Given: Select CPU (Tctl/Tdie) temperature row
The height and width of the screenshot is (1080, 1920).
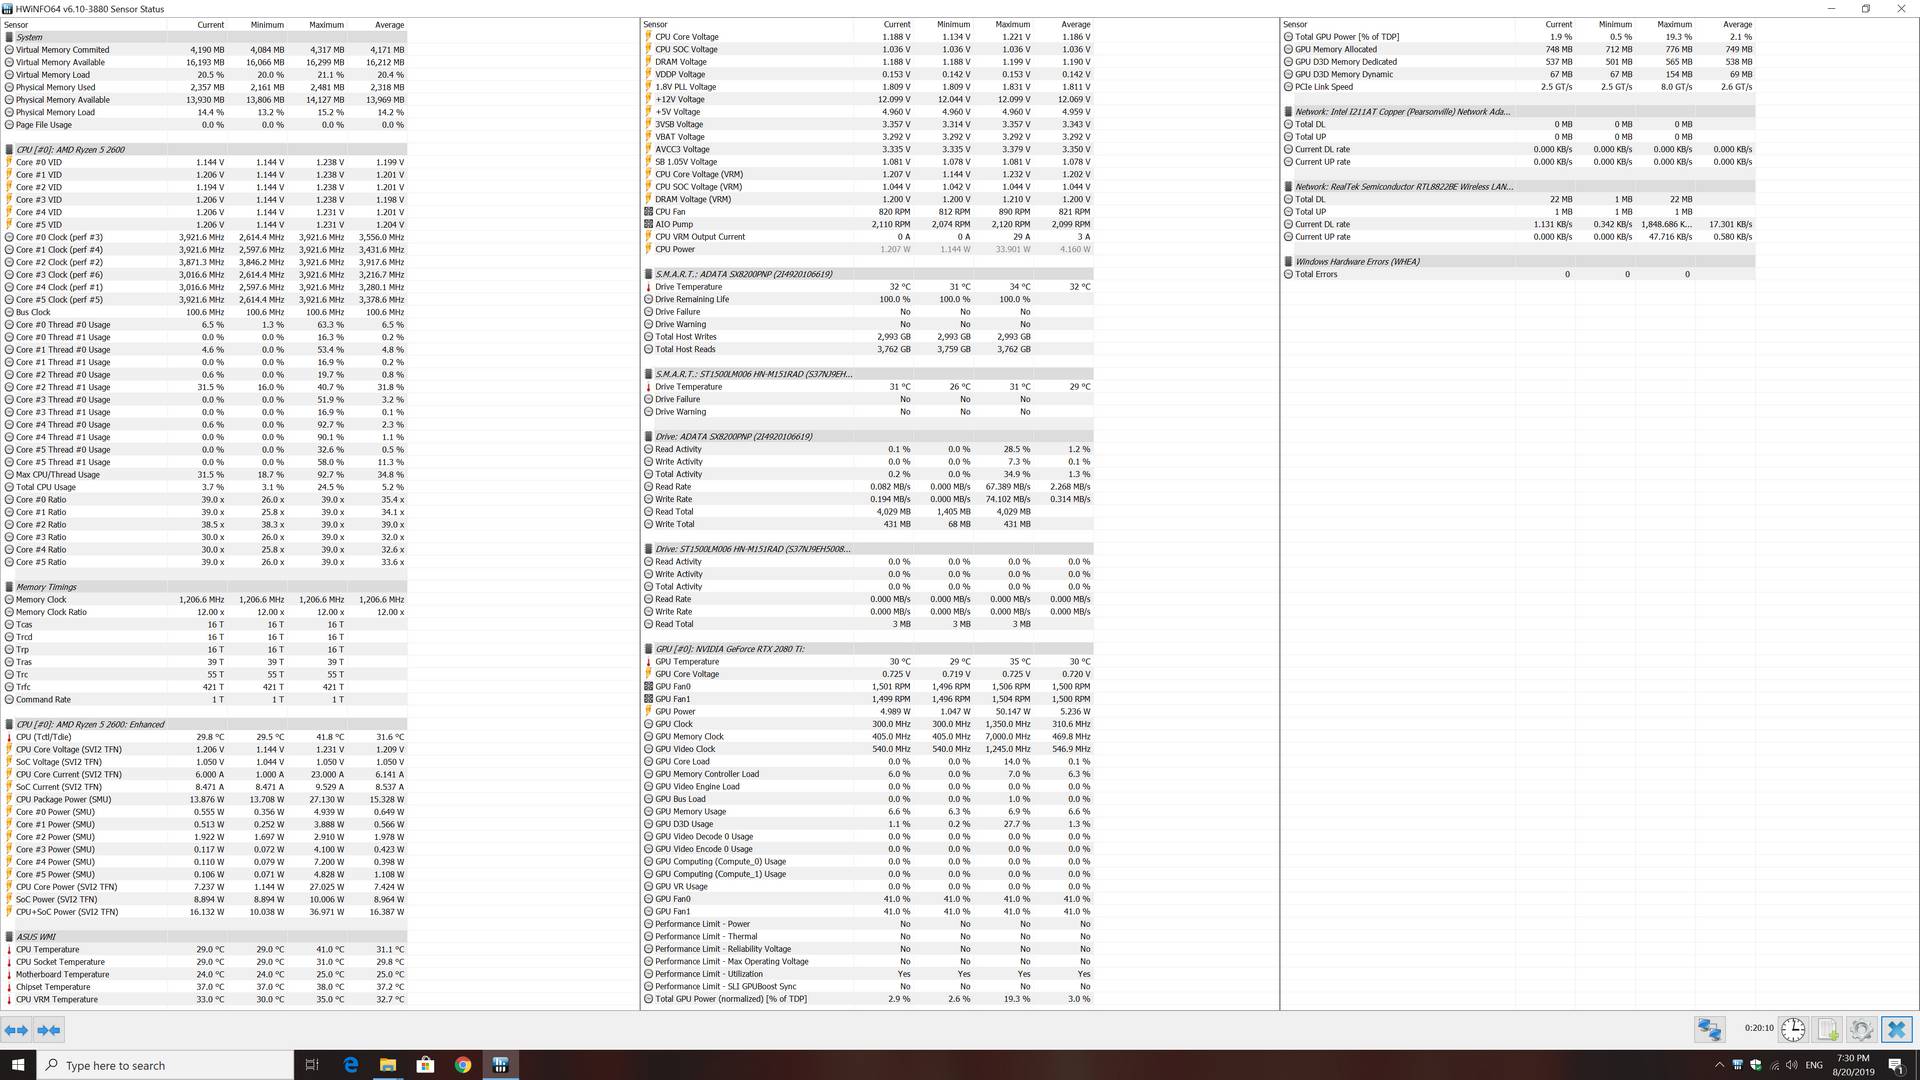Looking at the screenshot, I should coord(205,737).
